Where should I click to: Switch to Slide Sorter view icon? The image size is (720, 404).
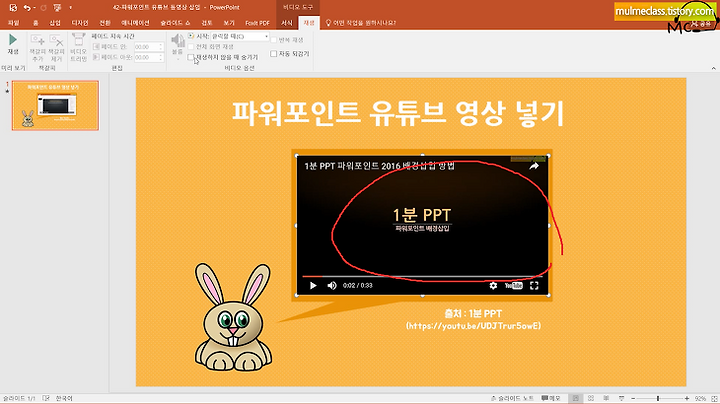[x=591, y=398]
